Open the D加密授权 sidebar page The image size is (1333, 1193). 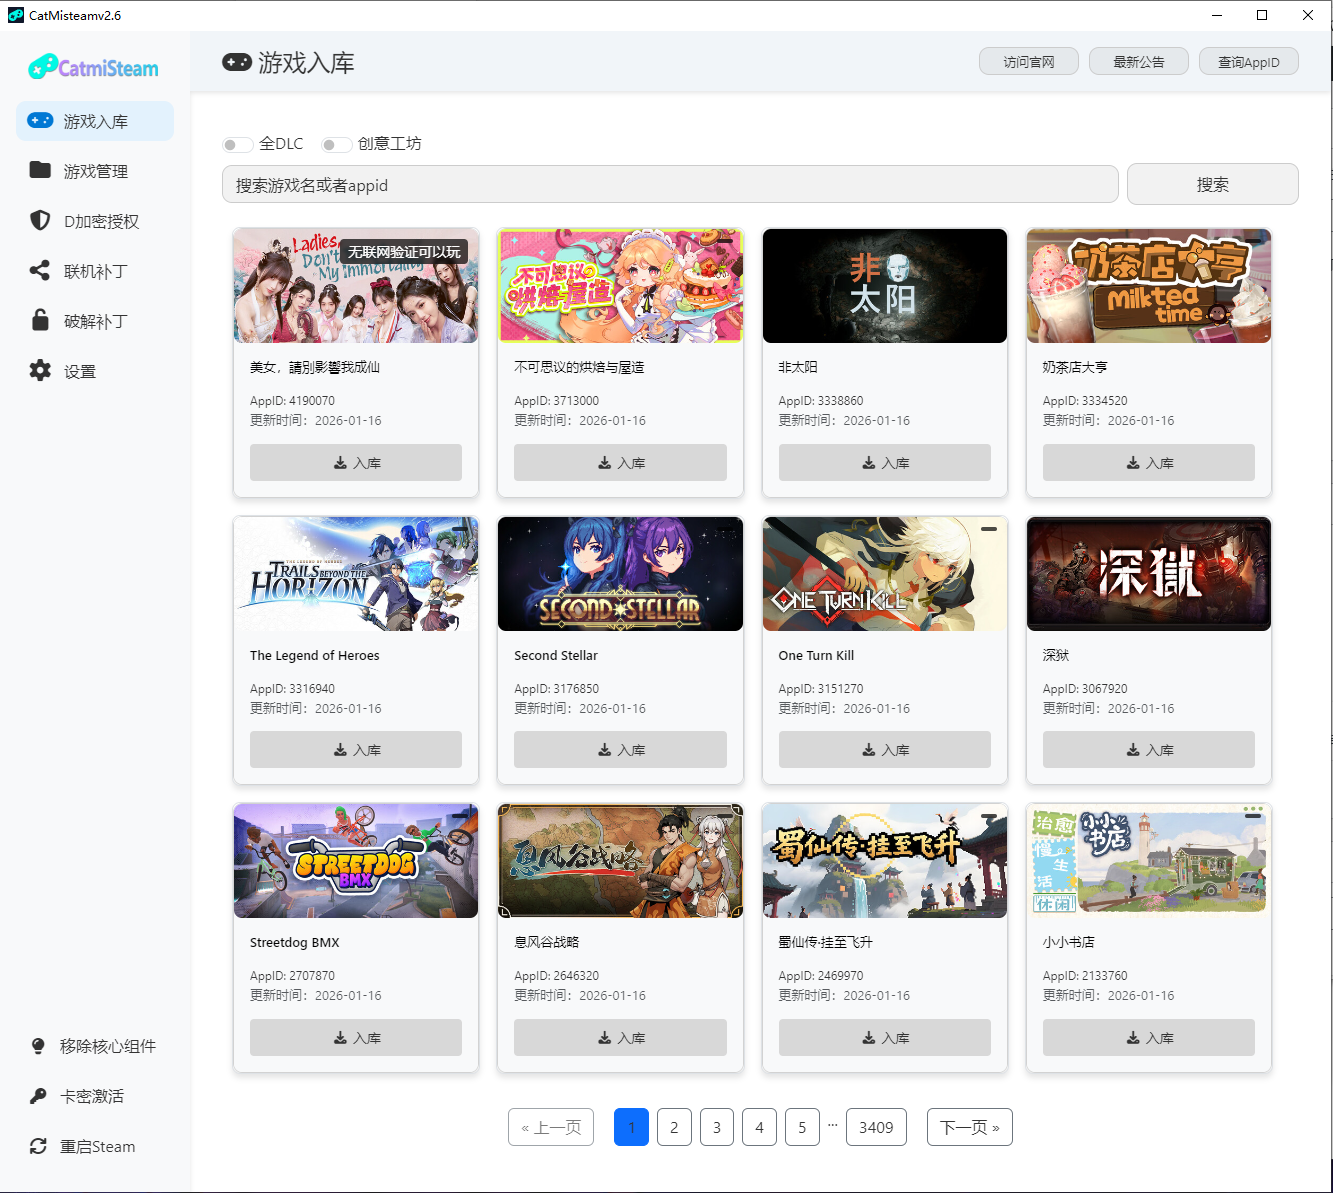click(x=95, y=221)
